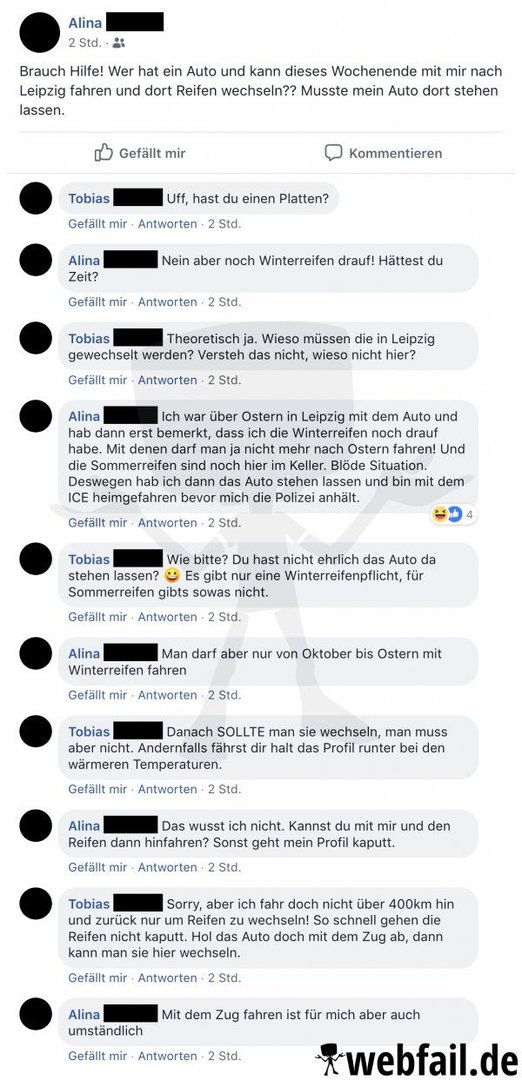Viewport: 522px width, 1080px height.
Task: Click the Kommentieren speech bubble icon
Action: pyautogui.click(x=333, y=152)
